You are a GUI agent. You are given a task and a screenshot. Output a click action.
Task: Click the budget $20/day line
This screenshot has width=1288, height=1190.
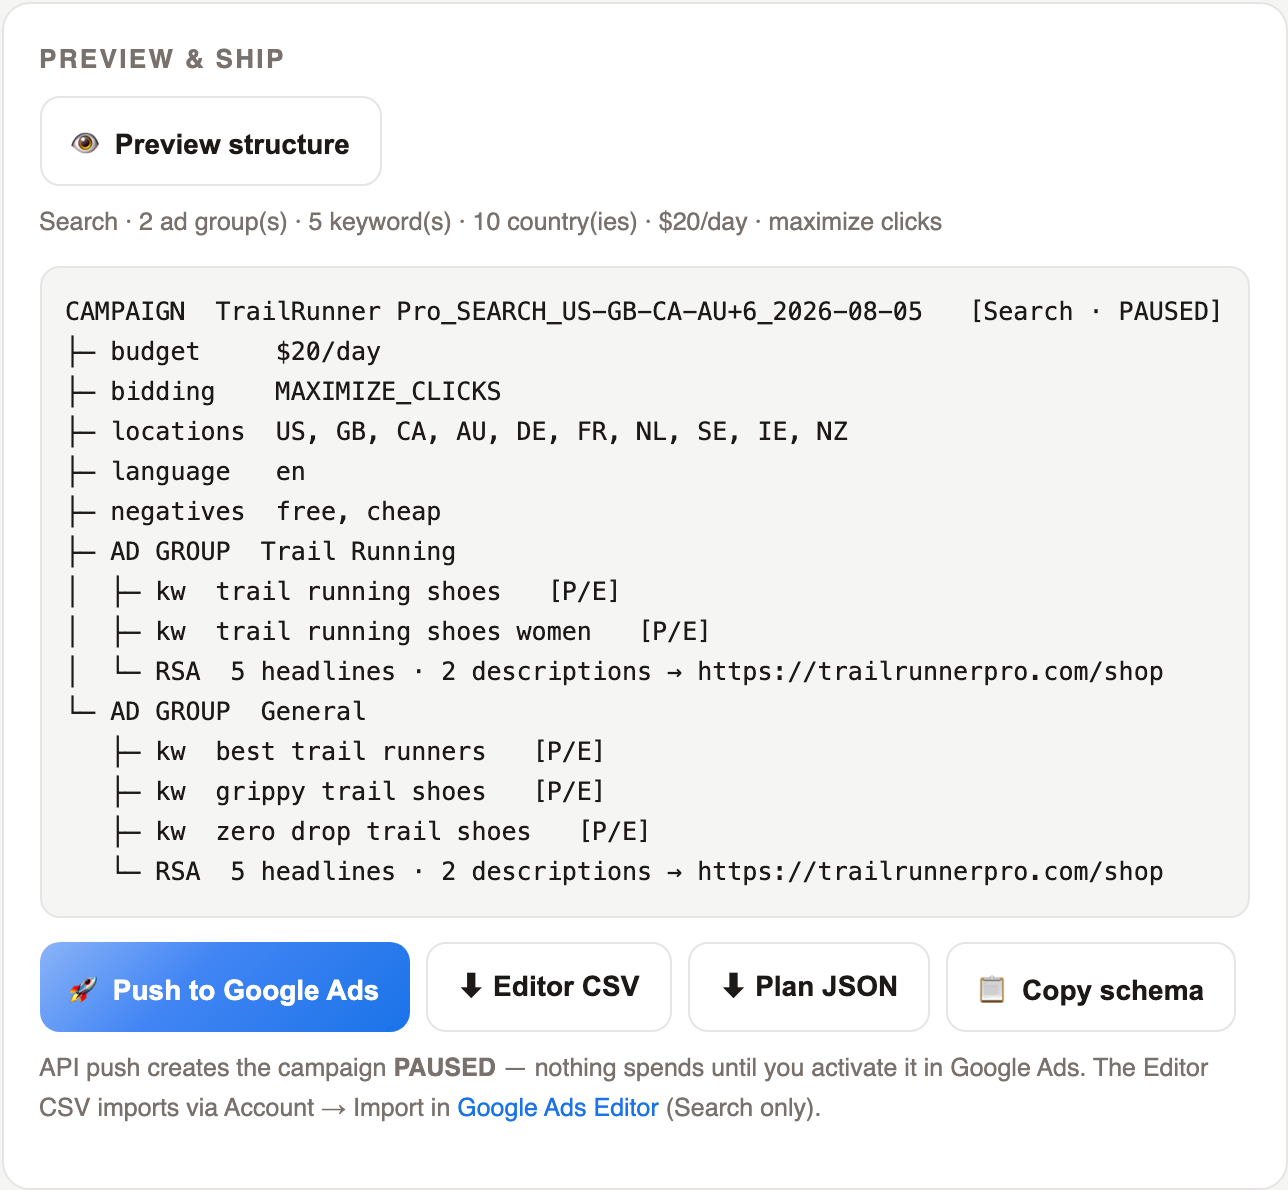click(x=224, y=351)
